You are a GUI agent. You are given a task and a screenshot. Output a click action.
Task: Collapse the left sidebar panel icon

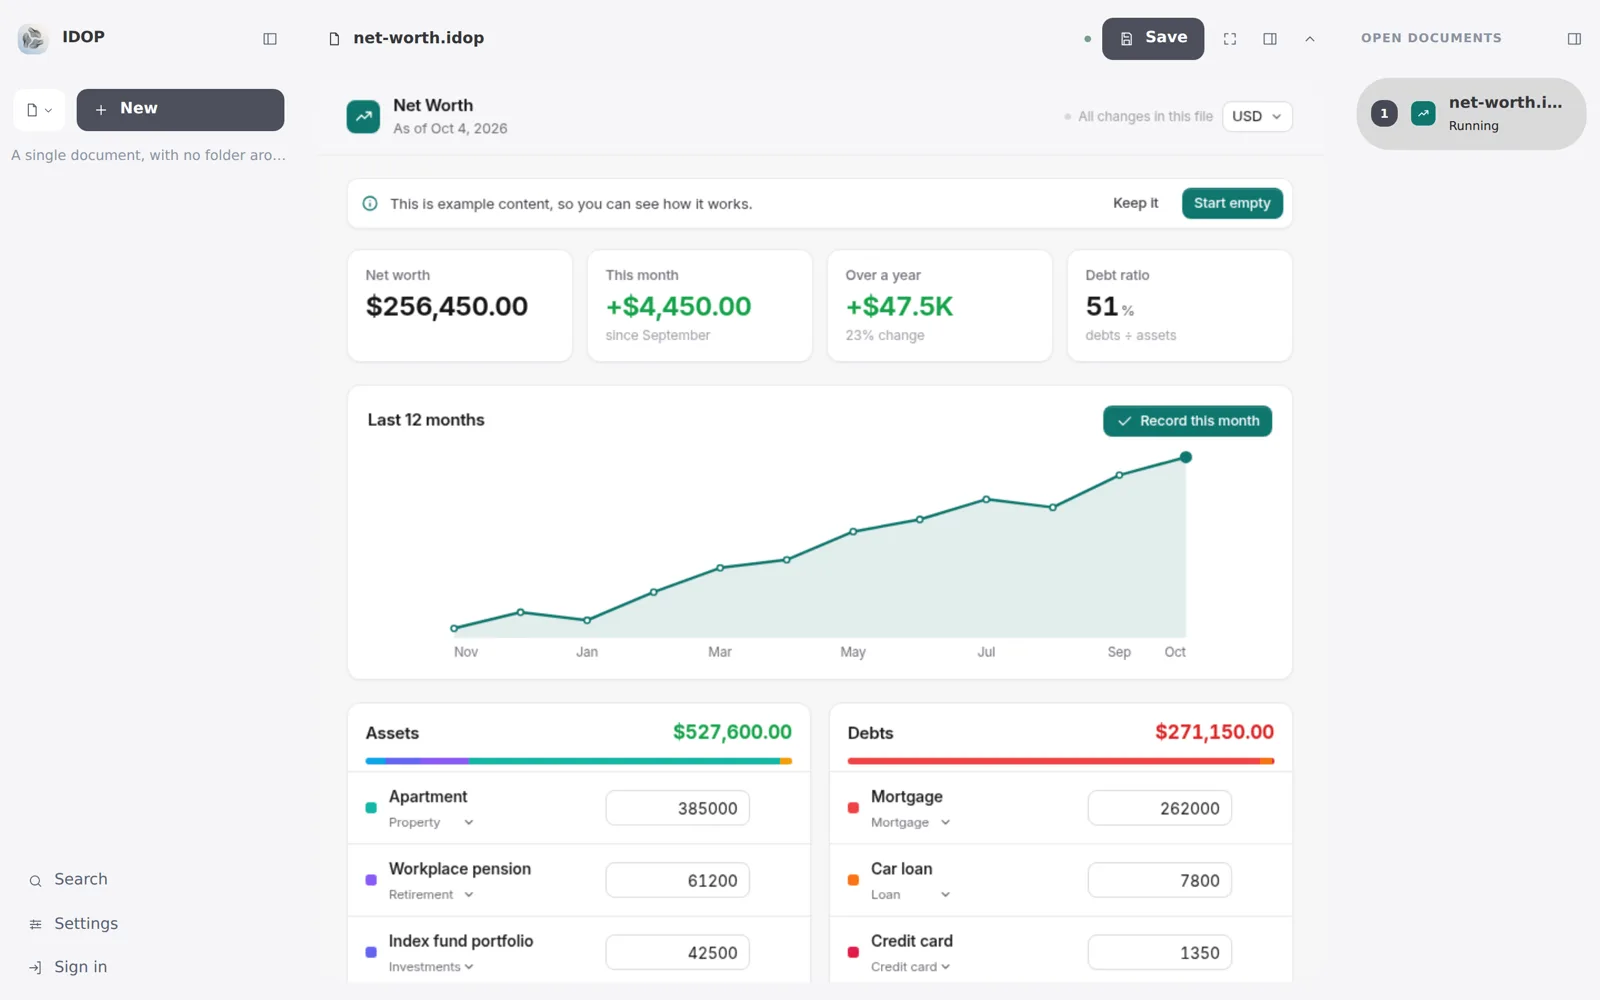click(270, 39)
